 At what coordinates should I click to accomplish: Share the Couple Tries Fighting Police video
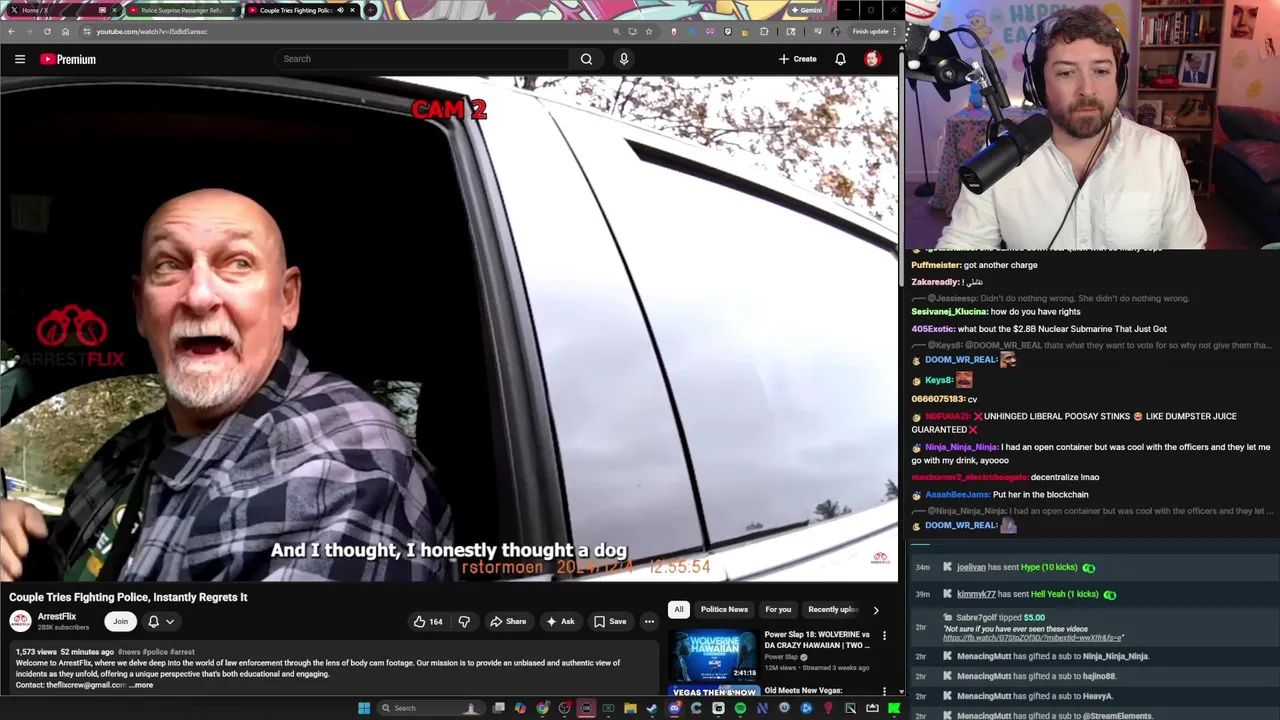[x=508, y=622]
